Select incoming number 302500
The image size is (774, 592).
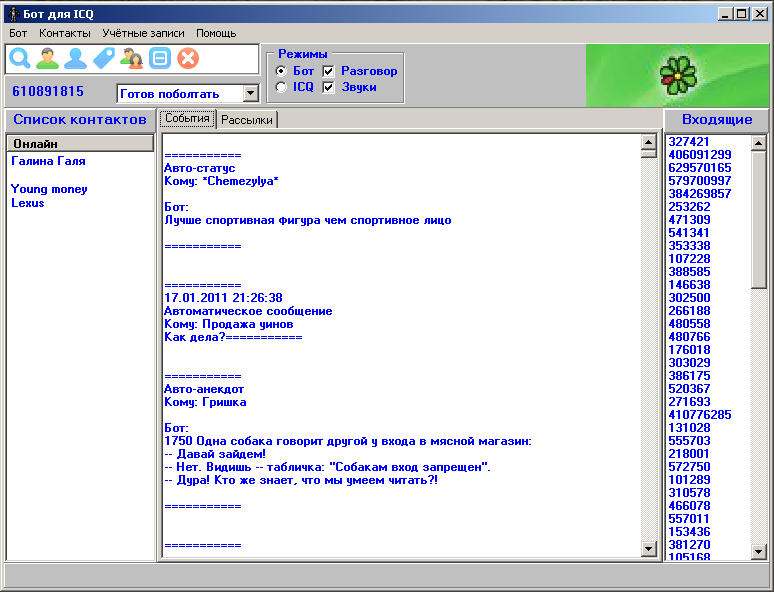tap(689, 298)
